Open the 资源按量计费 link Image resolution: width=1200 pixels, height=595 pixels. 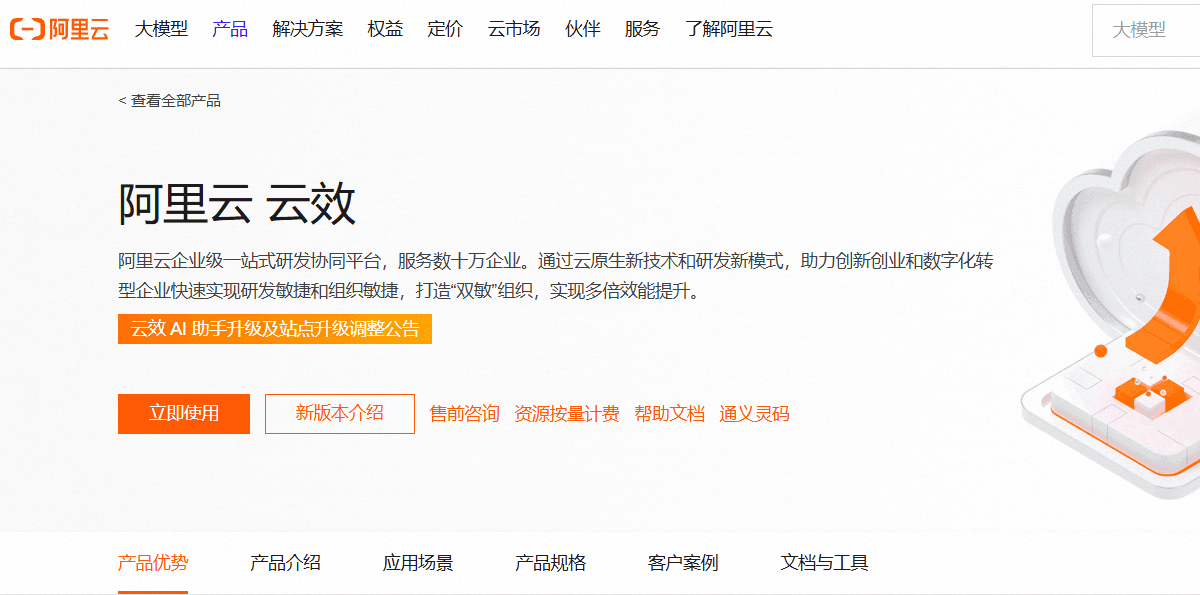click(x=567, y=414)
